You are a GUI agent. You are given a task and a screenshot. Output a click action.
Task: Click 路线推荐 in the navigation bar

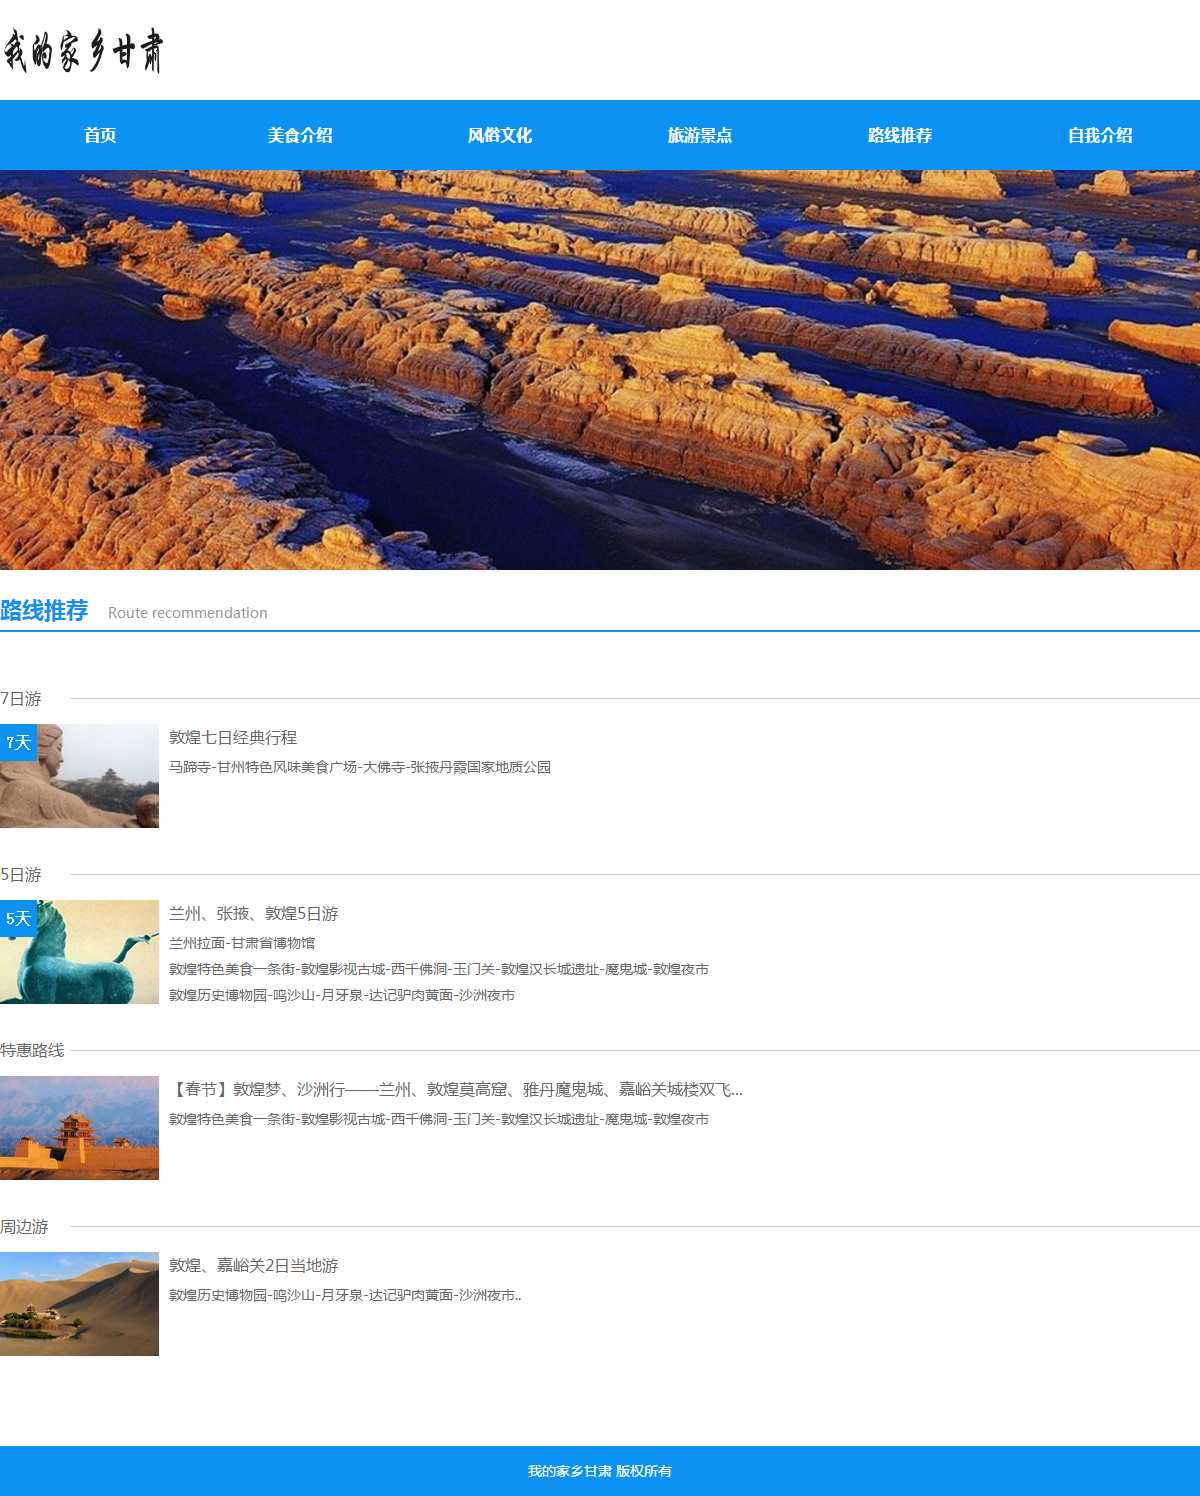[900, 135]
